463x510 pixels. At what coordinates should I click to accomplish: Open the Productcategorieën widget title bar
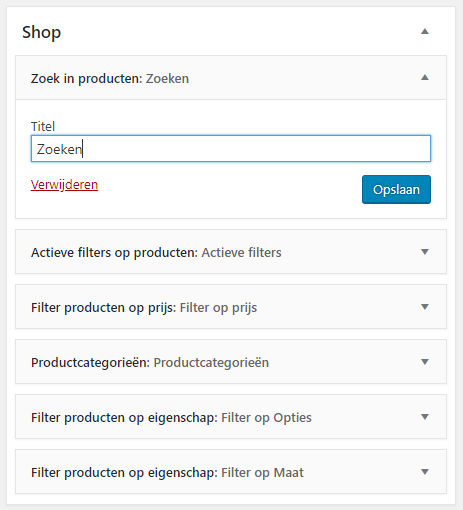pyautogui.click(x=231, y=362)
